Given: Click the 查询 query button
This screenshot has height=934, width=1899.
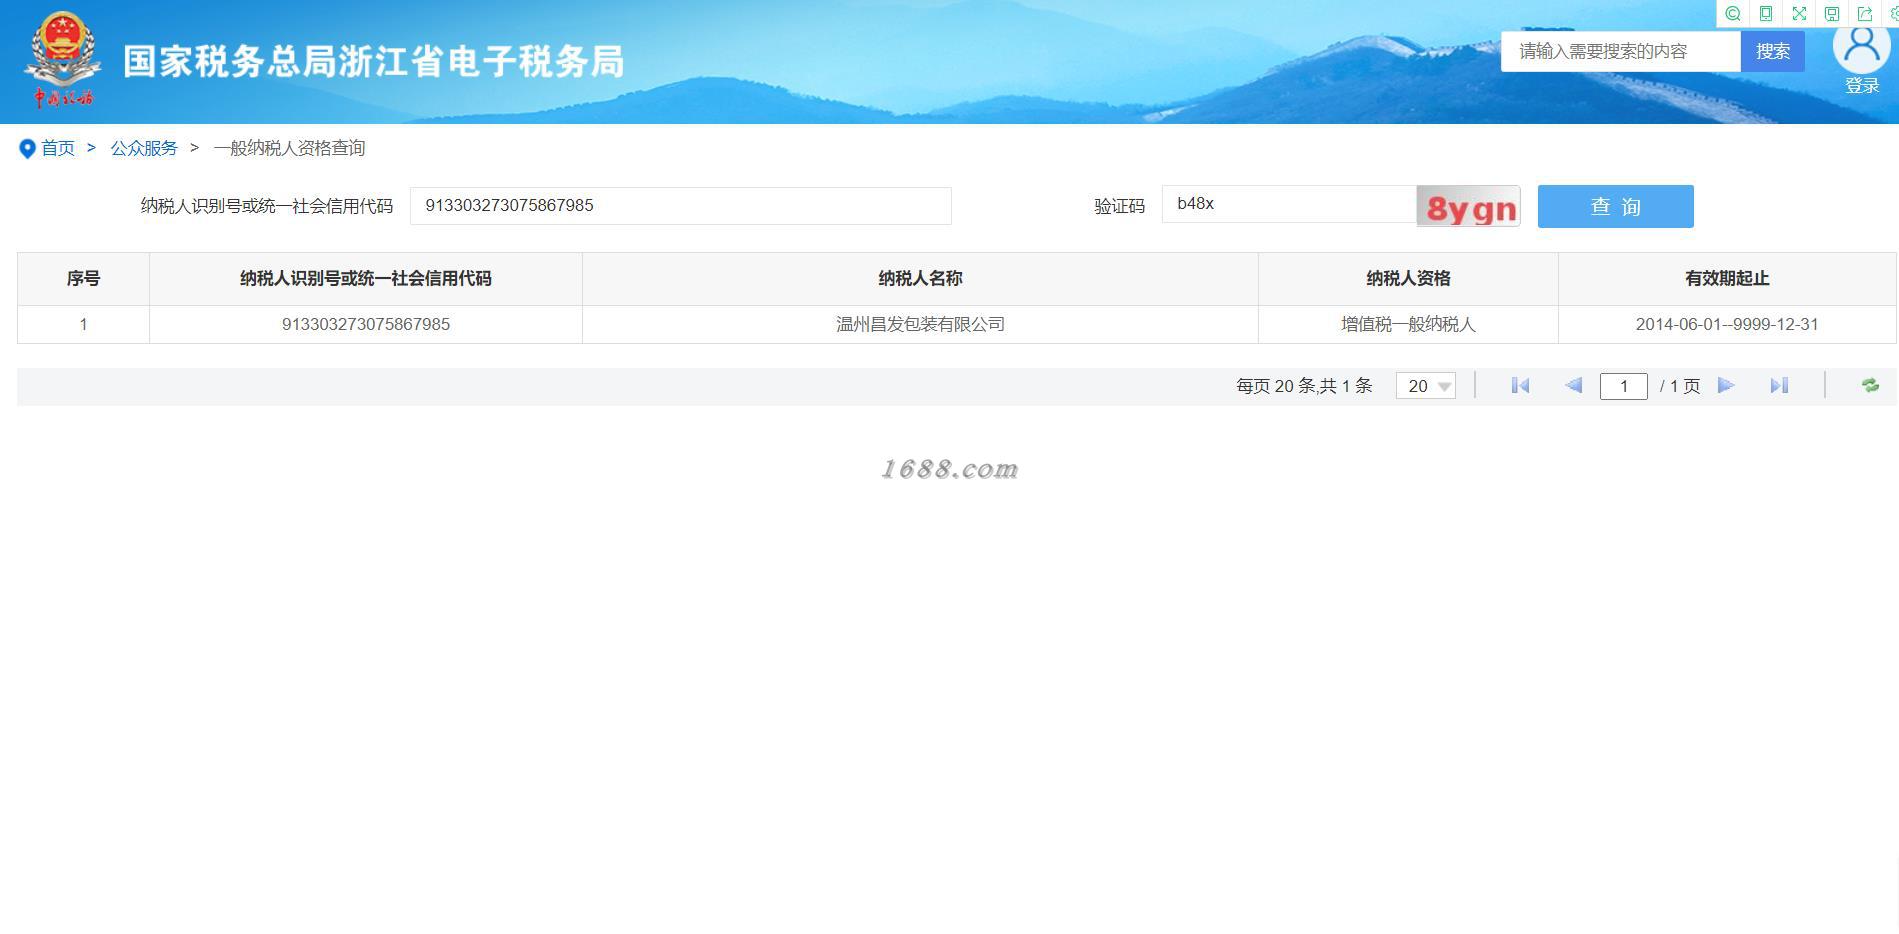Looking at the screenshot, I should 1615,206.
